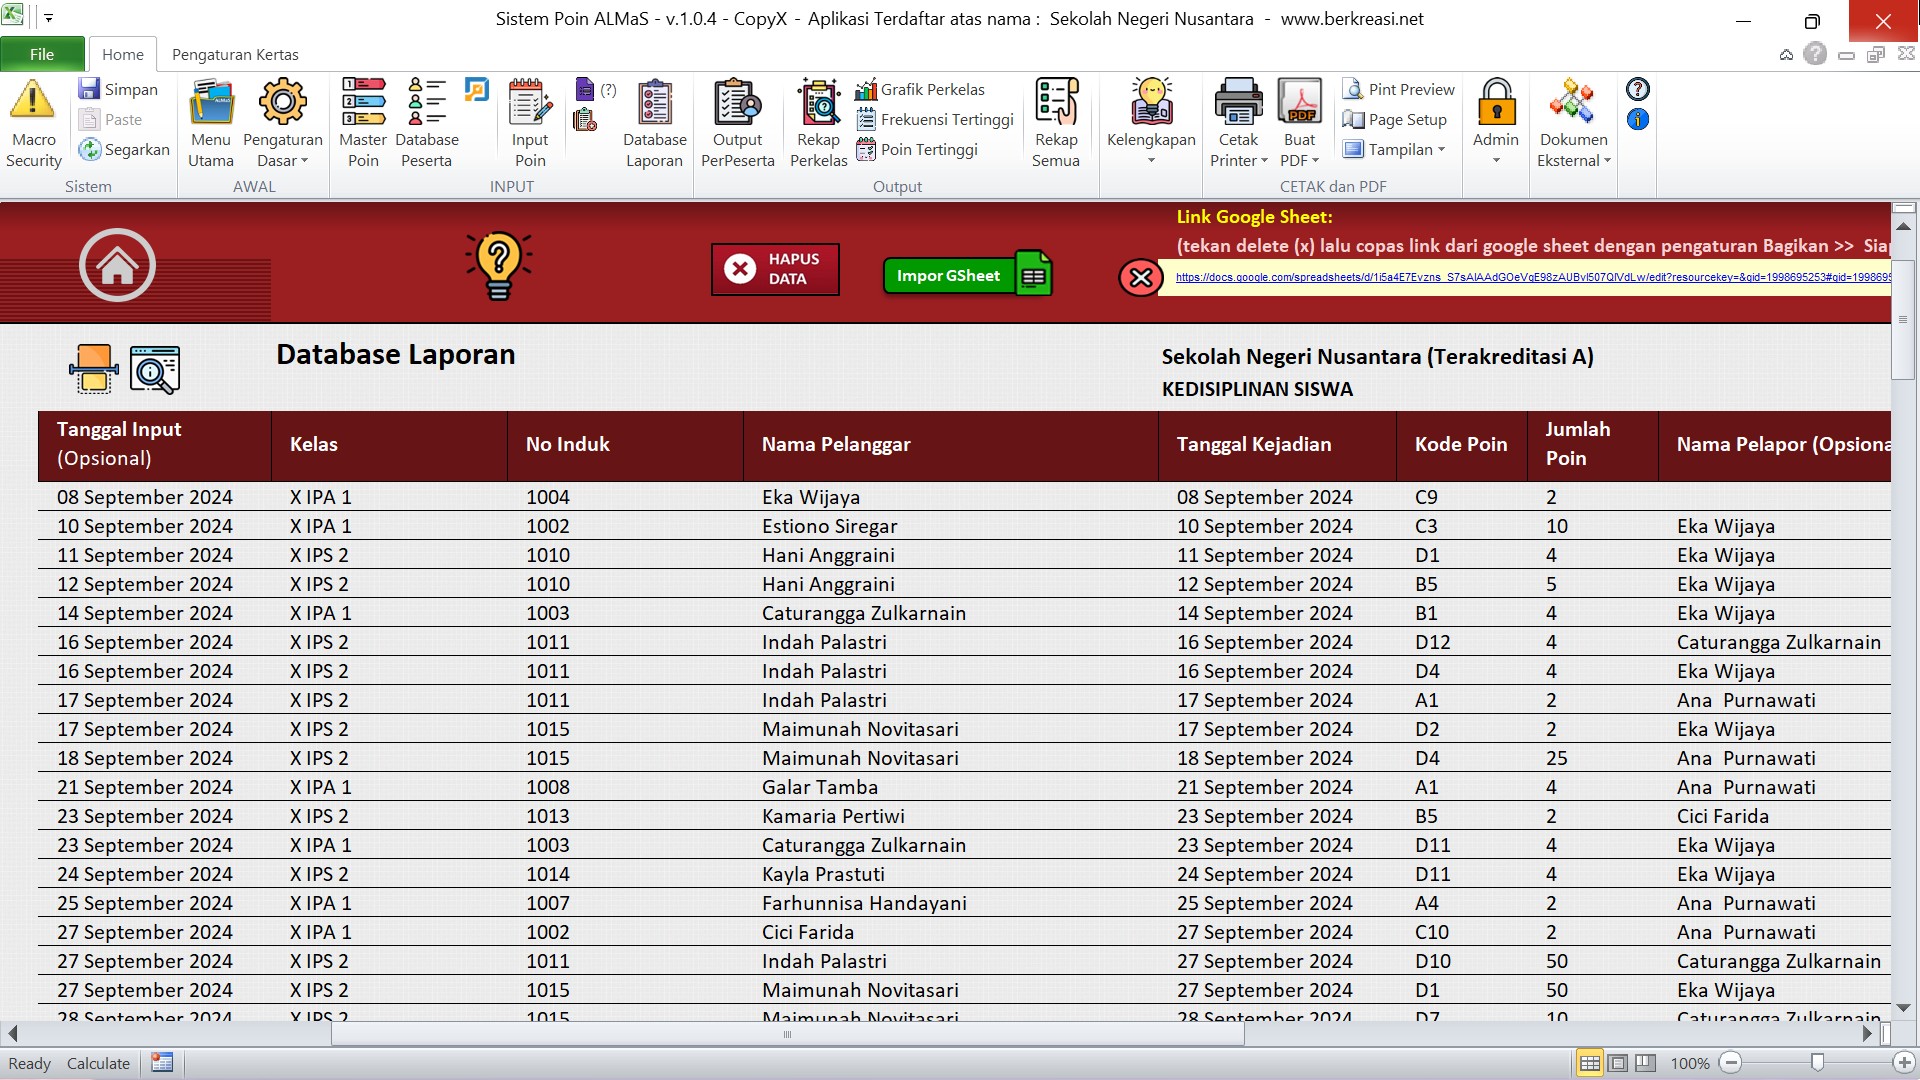This screenshot has width=1920, height=1080.
Task: Select Normal view button in status bar
Action: [x=1589, y=1063]
